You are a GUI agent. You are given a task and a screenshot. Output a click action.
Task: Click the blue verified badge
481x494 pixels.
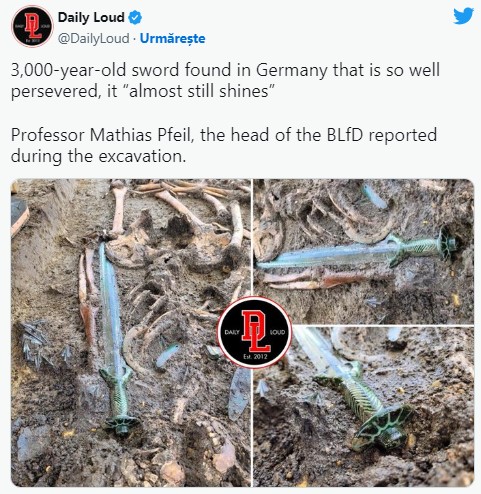[135, 18]
